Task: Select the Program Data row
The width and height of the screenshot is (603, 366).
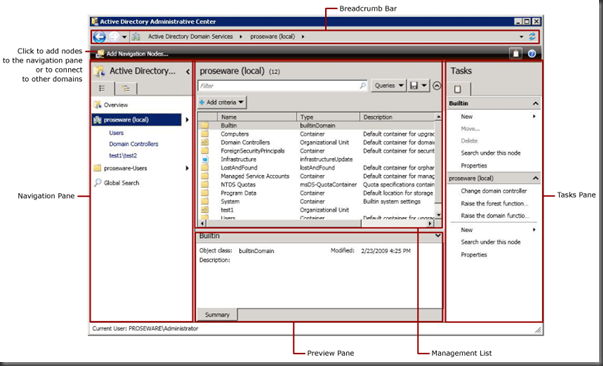Action: coord(317,193)
